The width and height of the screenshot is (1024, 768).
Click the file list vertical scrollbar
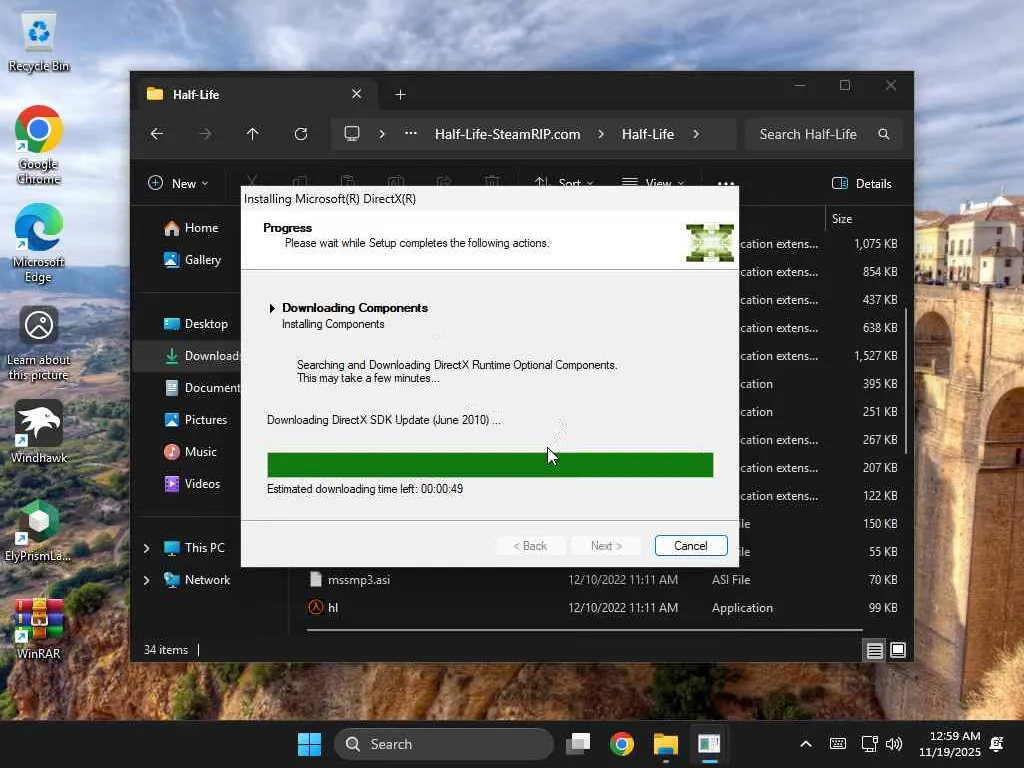tap(906, 381)
